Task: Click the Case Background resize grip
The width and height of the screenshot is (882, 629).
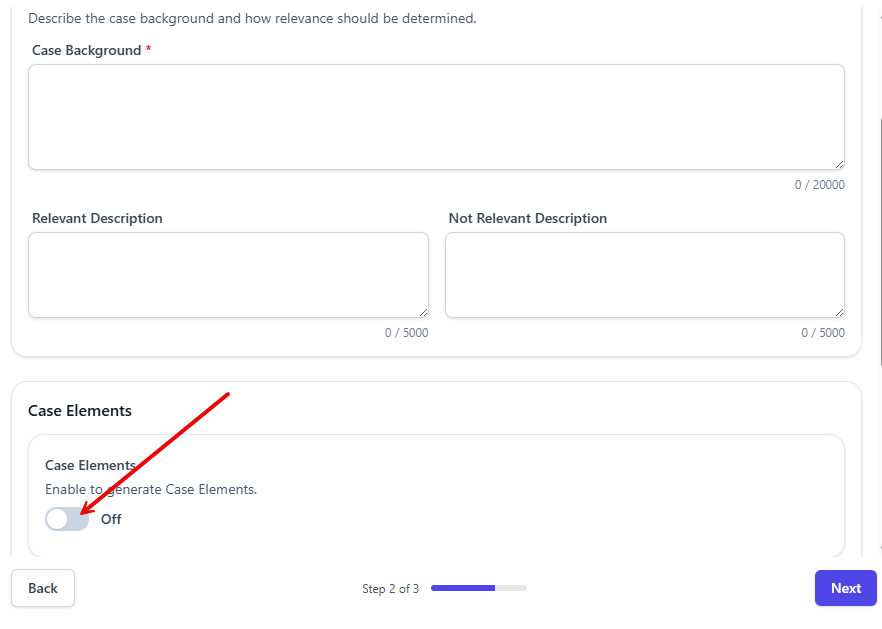Action: pyautogui.click(x=838, y=163)
